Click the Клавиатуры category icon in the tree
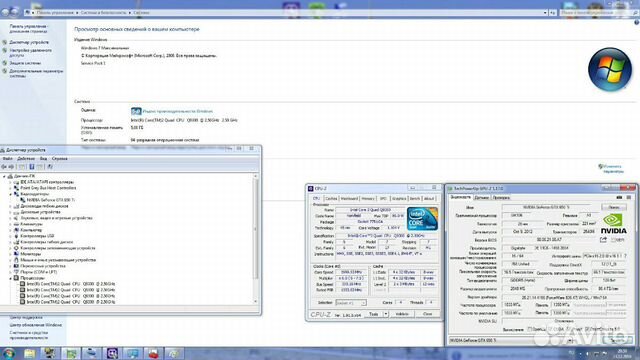The image size is (640, 360). tap(16, 224)
